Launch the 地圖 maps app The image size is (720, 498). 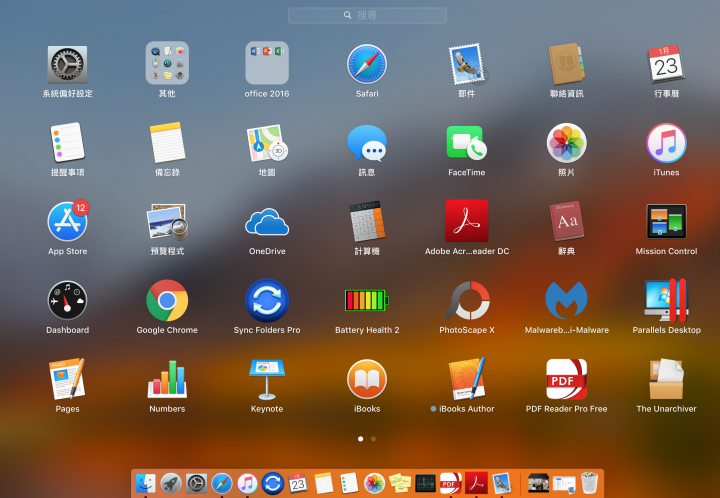tap(267, 143)
